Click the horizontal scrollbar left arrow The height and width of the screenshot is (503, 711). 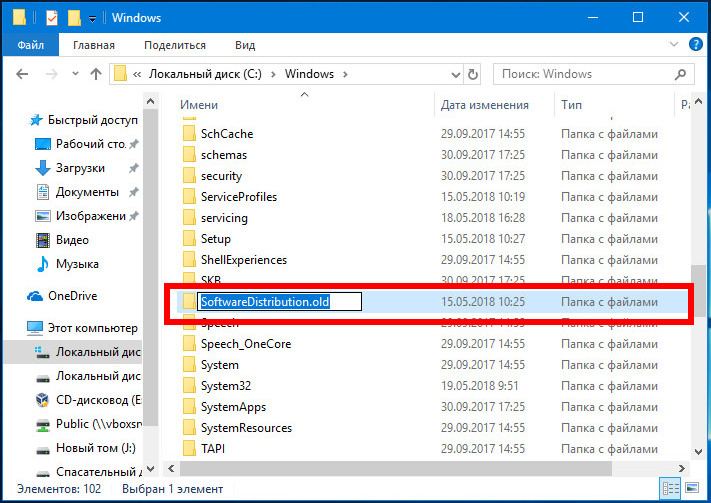click(171, 468)
